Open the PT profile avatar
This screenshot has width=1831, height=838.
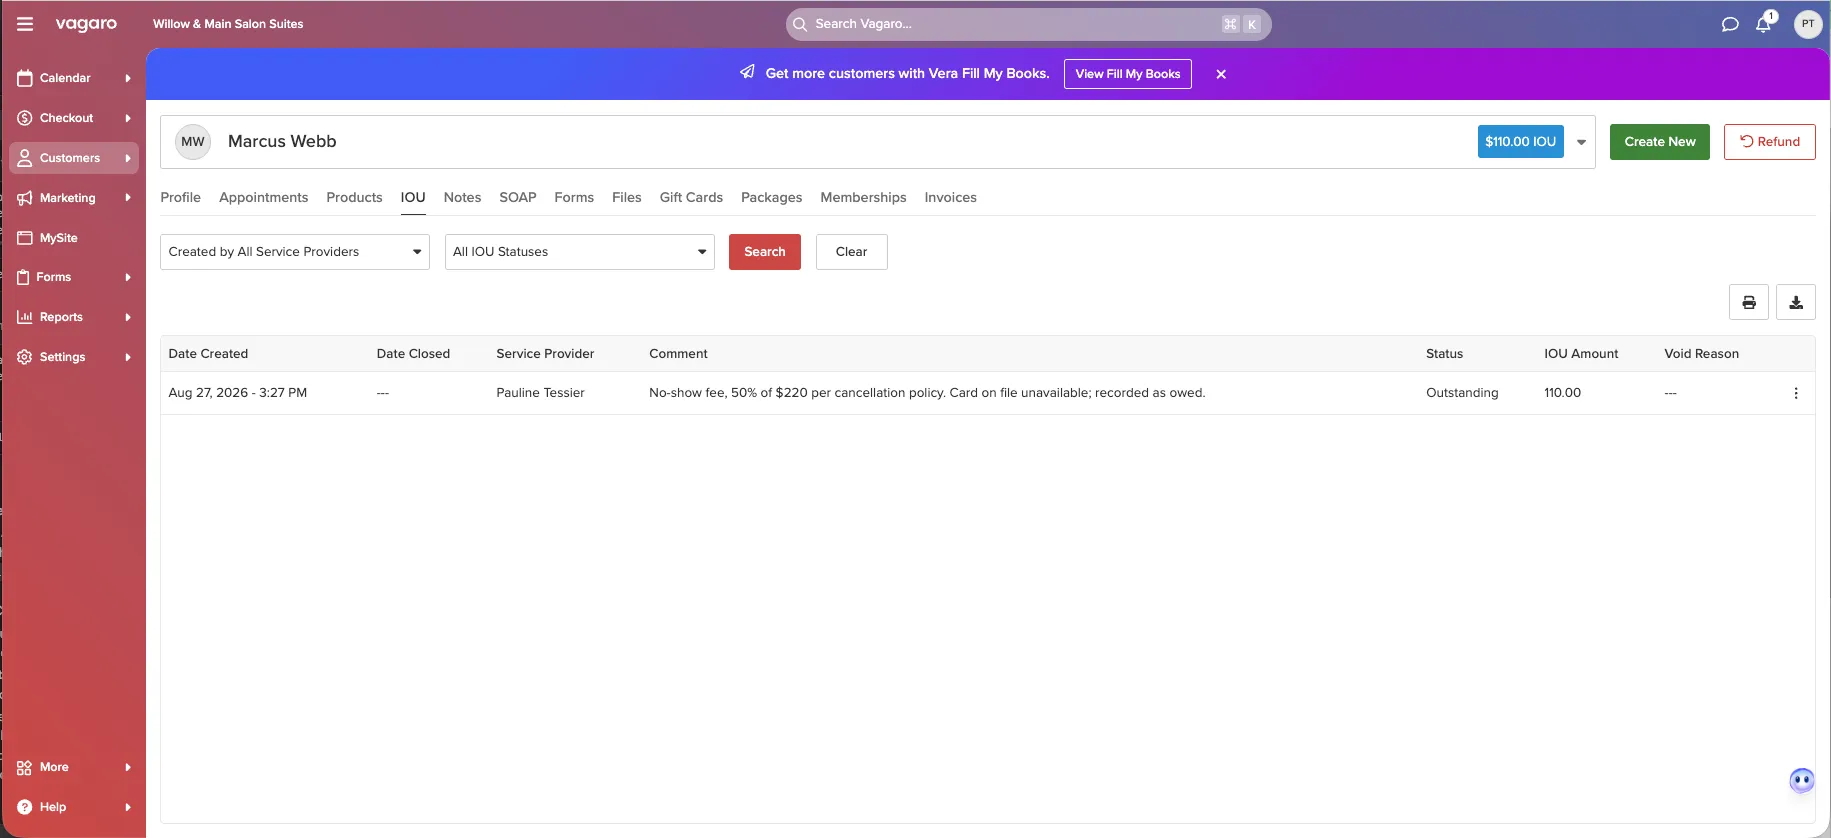point(1808,24)
